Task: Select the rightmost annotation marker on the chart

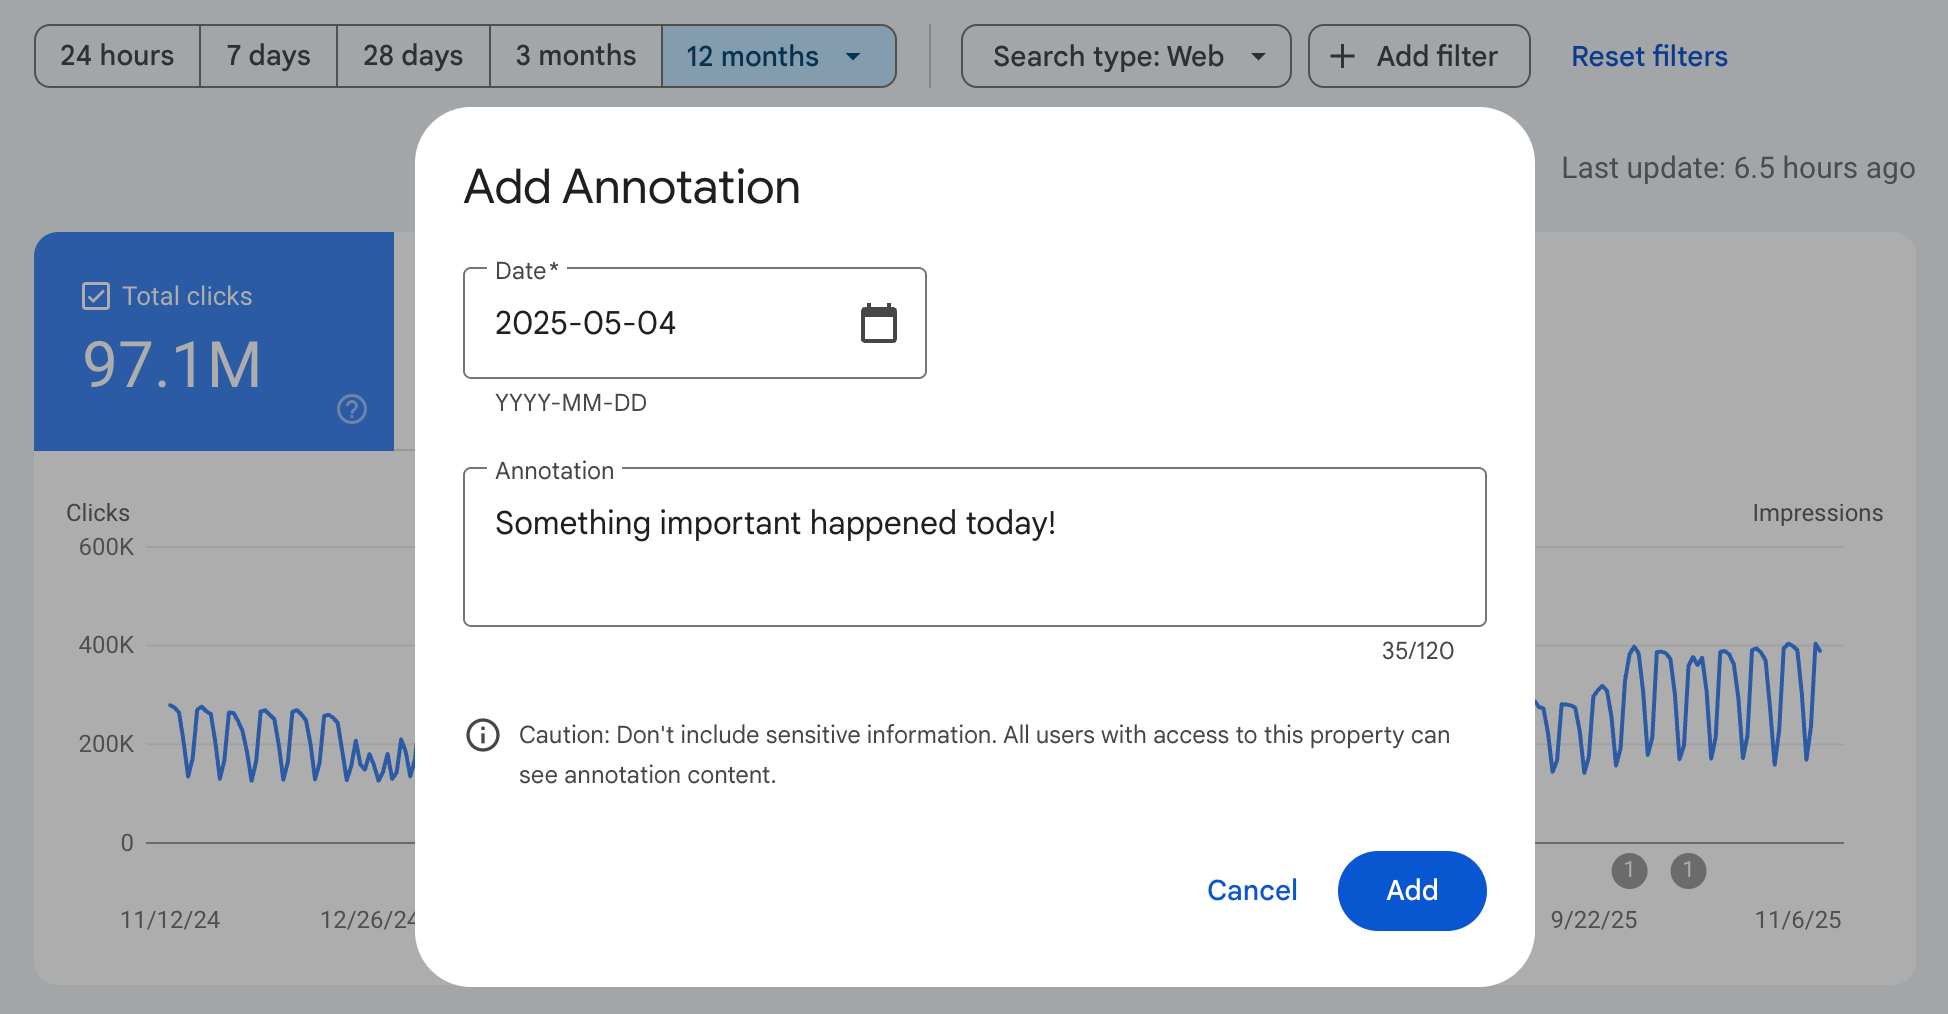Action: (x=1688, y=871)
